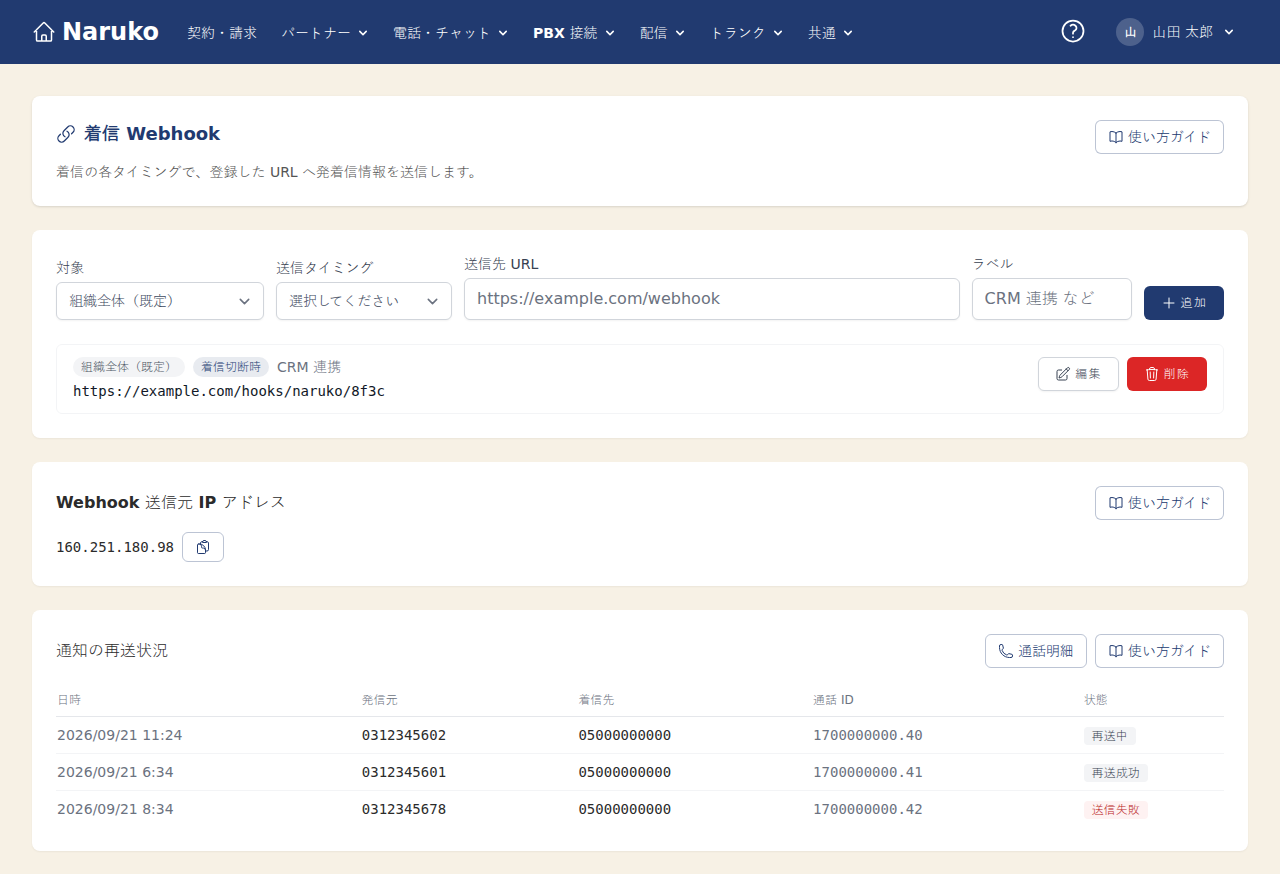Open the 対象 dropdown 組織全体(既定)
Screen dimensions: 1280x874
pyautogui.click(x=160, y=301)
